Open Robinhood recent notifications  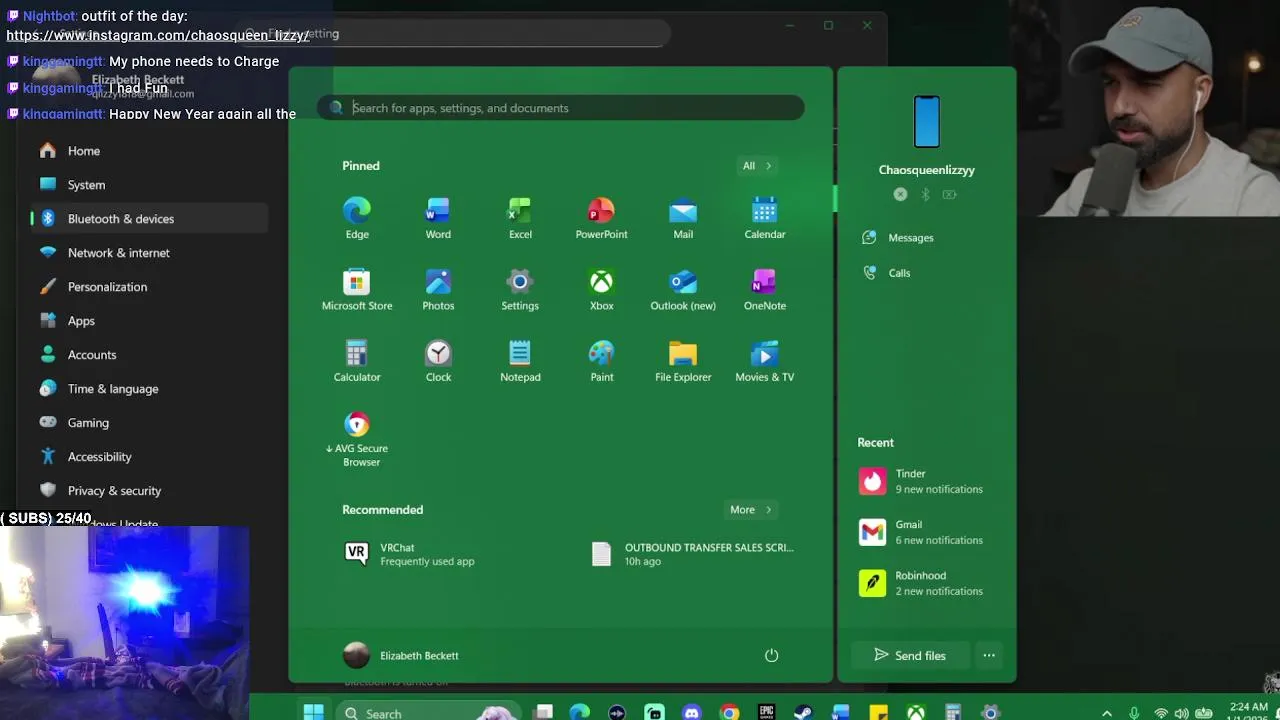[x=921, y=583]
